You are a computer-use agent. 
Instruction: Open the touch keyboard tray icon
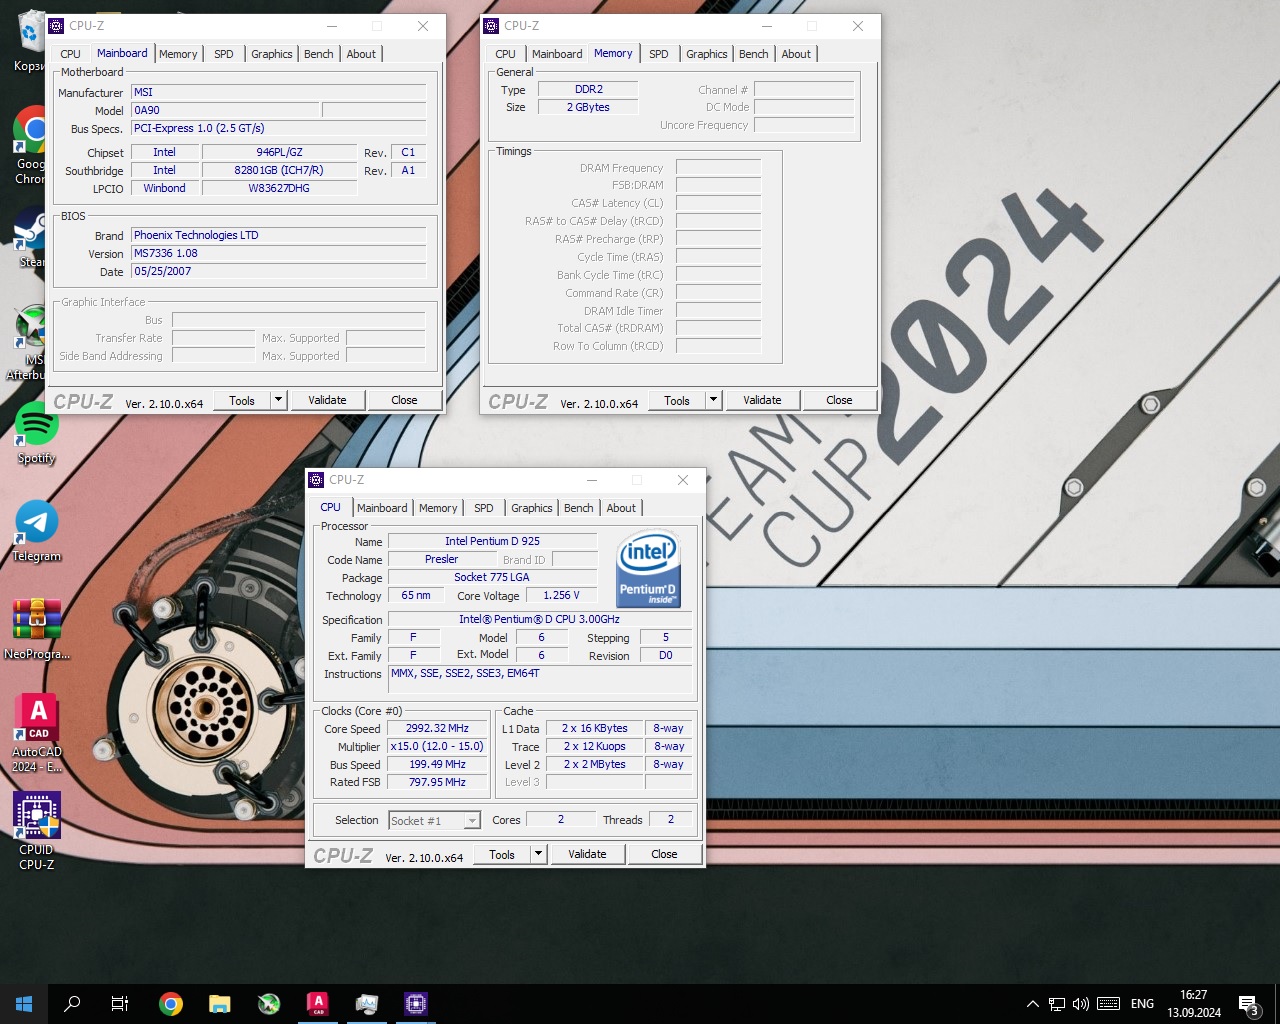[1108, 1004]
